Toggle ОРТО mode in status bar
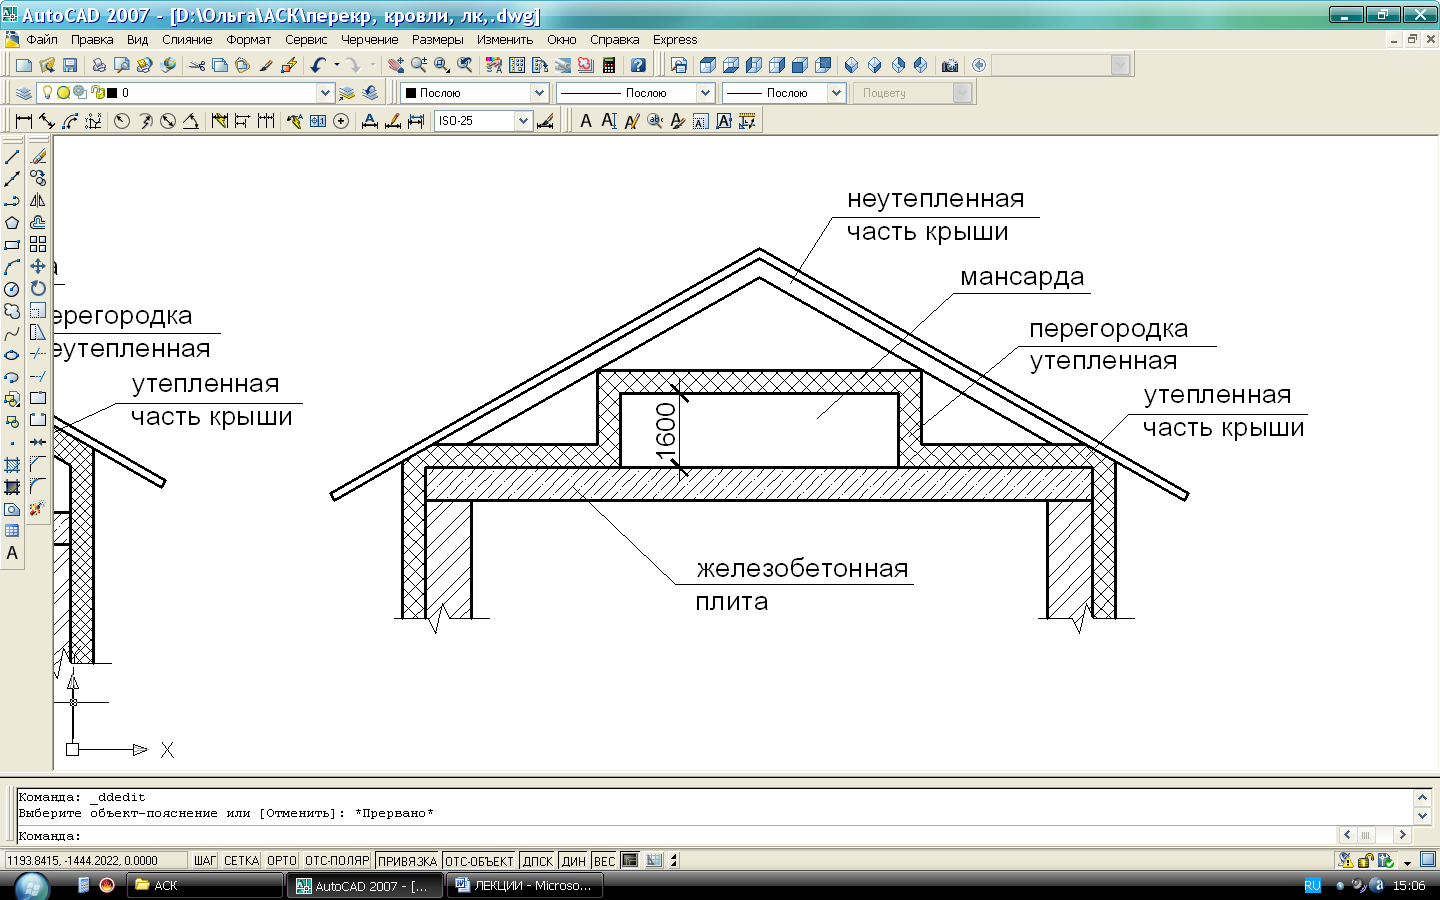The height and width of the screenshot is (900, 1440). (x=281, y=861)
